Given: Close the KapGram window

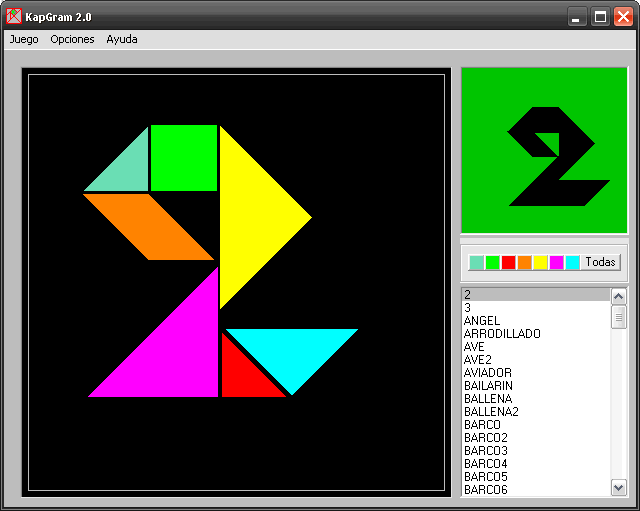Looking at the screenshot, I should (623, 17).
